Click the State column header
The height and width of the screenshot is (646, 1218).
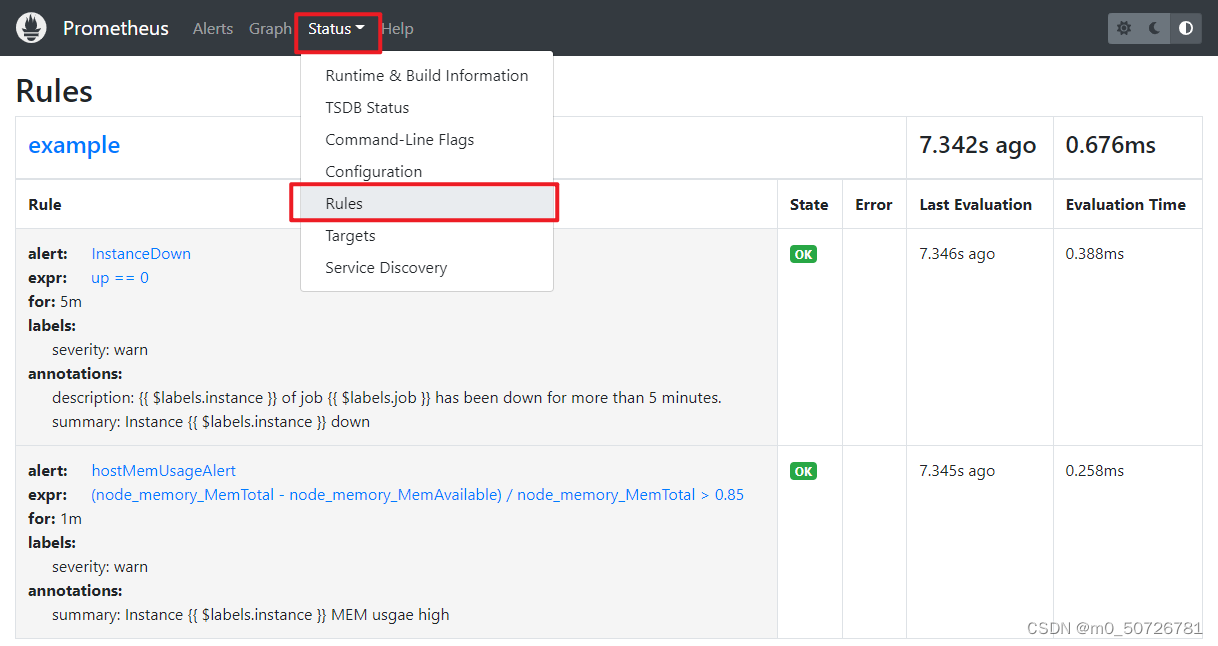(809, 205)
